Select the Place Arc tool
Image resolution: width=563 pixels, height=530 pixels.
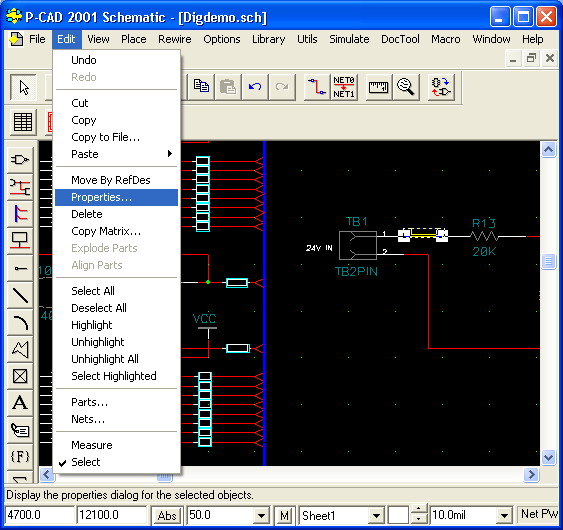tap(20, 322)
